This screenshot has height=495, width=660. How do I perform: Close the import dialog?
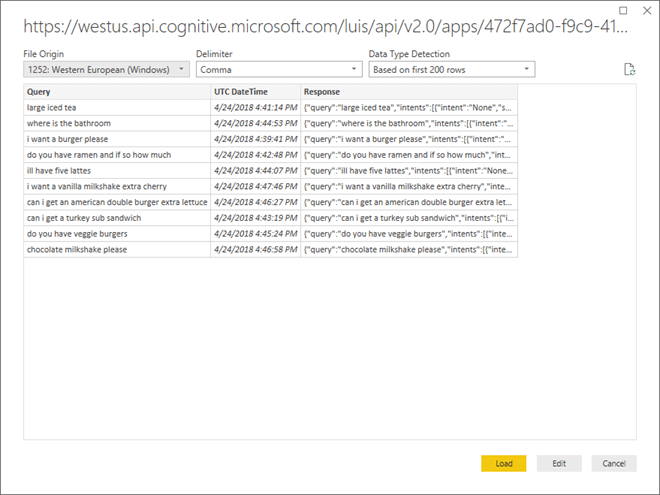point(645,11)
